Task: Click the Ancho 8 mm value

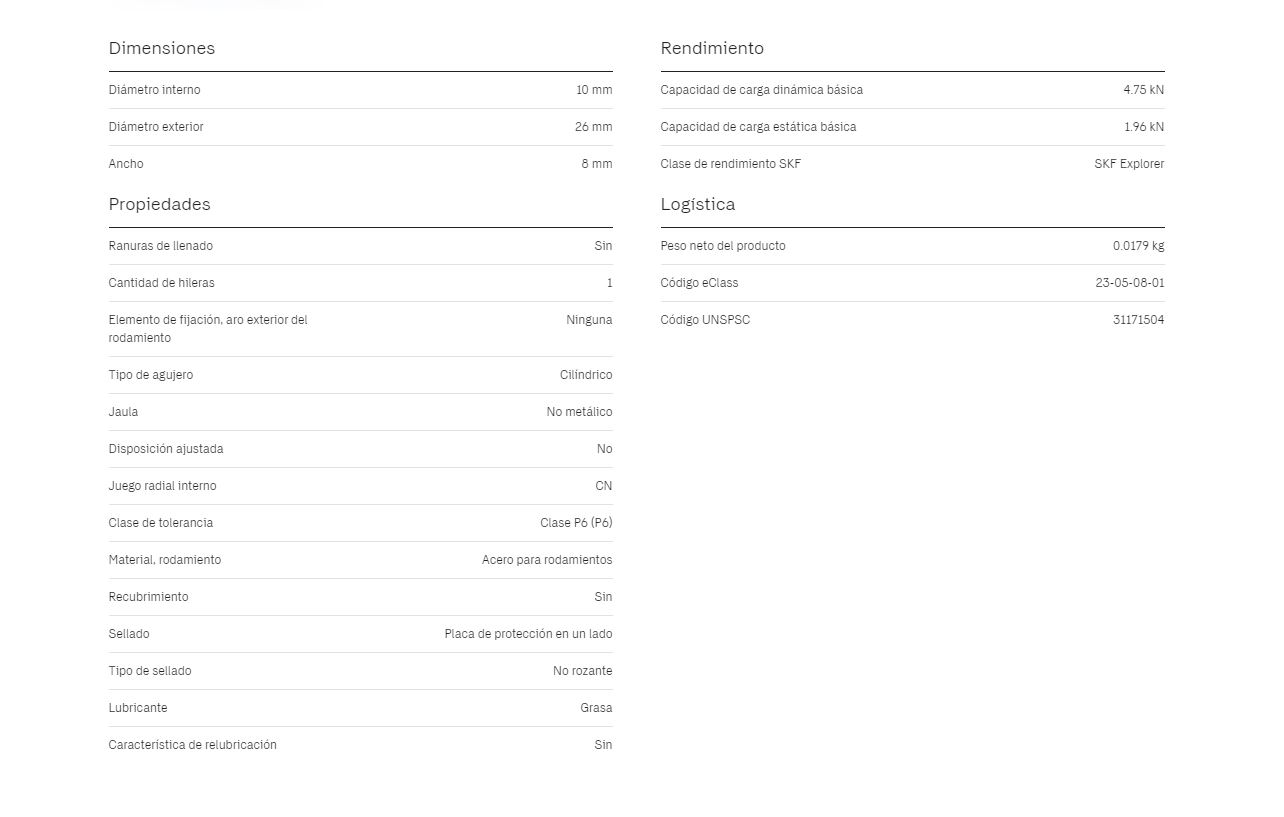Action: click(x=597, y=164)
